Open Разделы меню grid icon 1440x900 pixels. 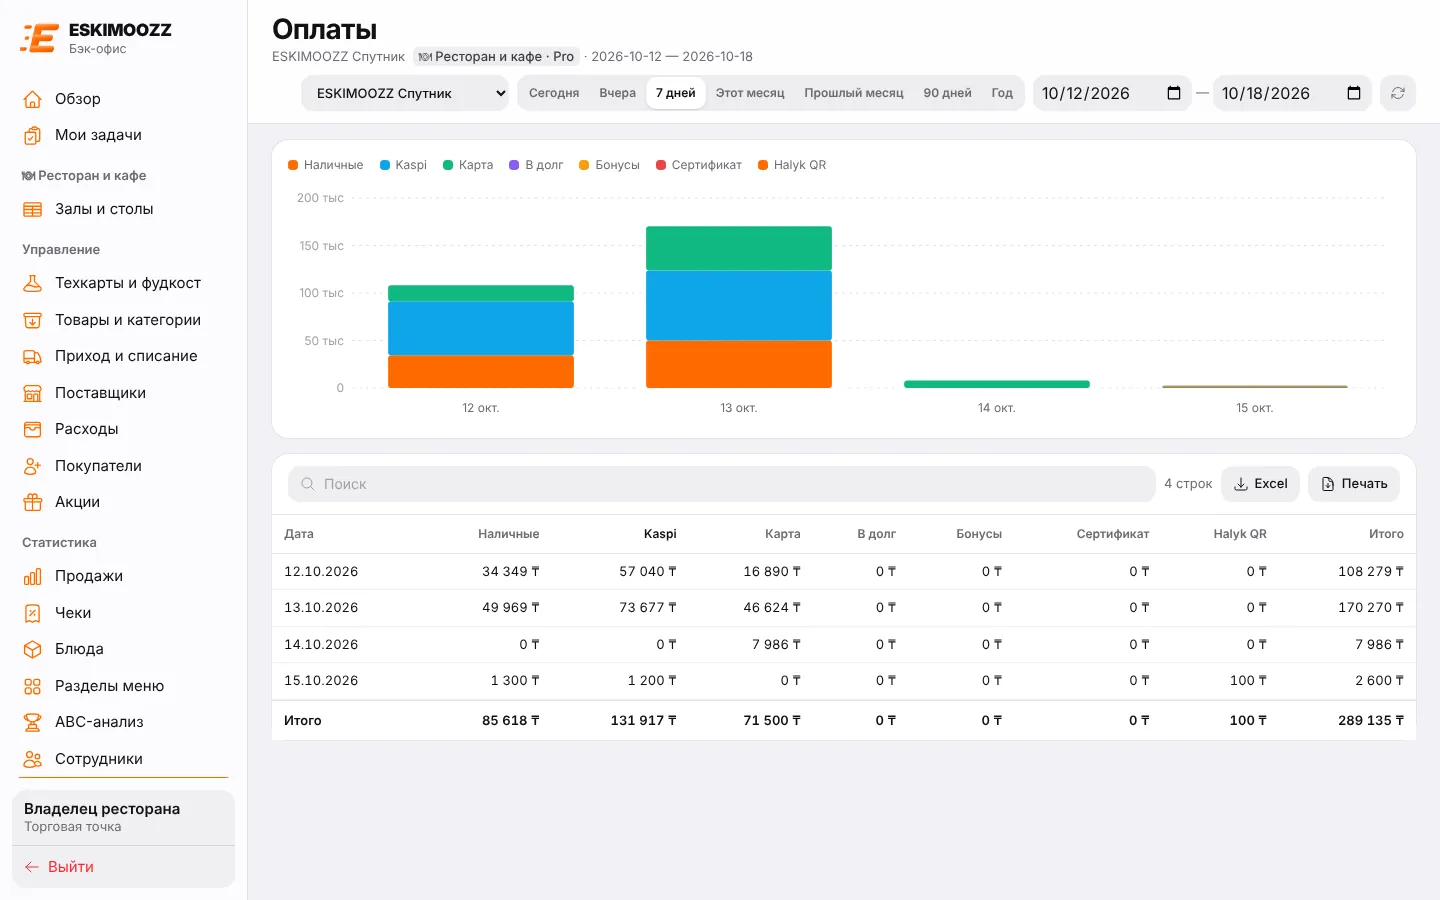(x=33, y=686)
